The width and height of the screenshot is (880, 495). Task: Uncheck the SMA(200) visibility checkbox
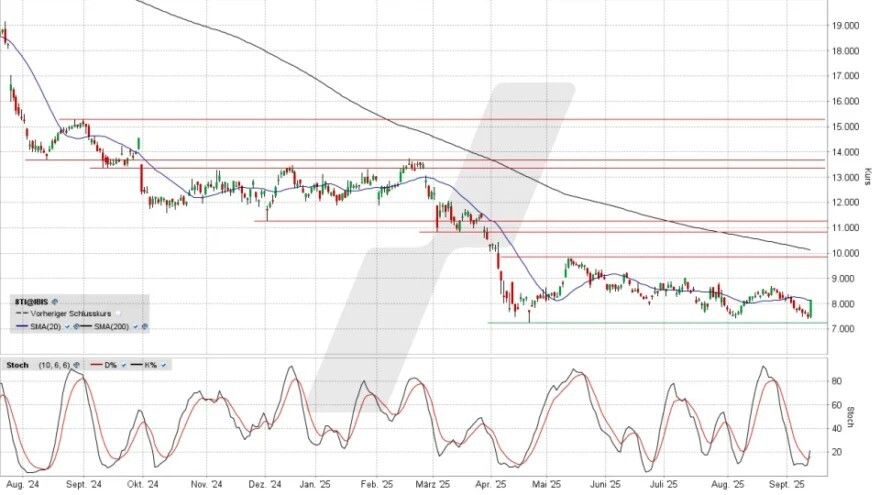pyautogui.click(x=133, y=325)
